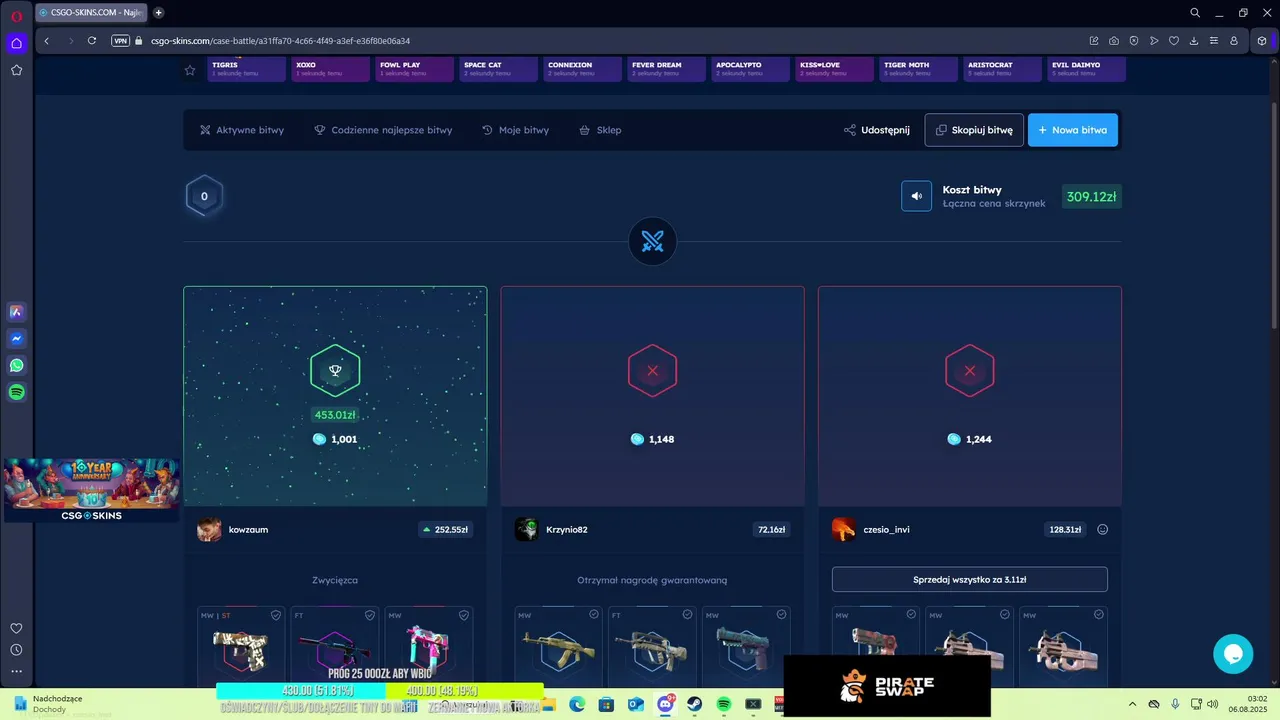The width and height of the screenshot is (1280, 720).
Task: Click the 453.01zł winnings label
Action: point(335,415)
